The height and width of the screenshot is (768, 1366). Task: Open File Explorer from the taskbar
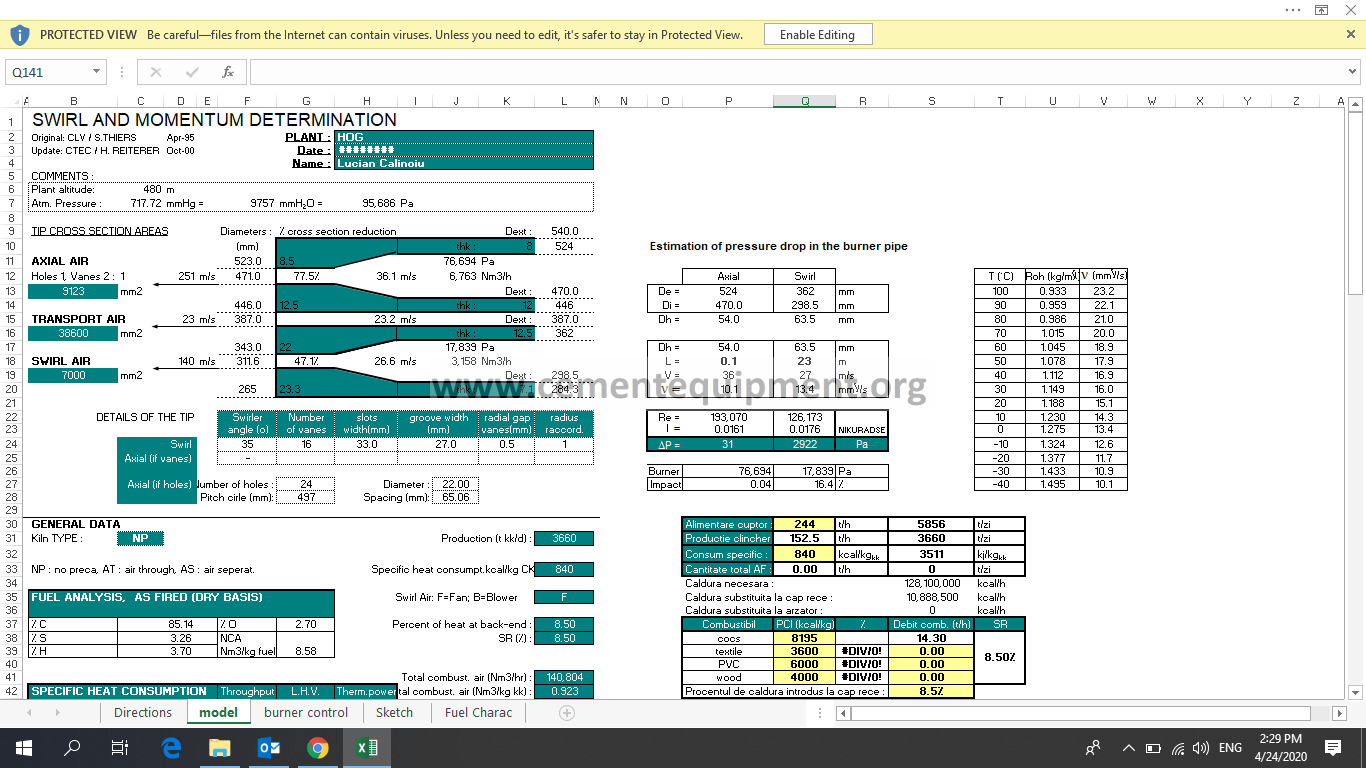pyautogui.click(x=219, y=747)
